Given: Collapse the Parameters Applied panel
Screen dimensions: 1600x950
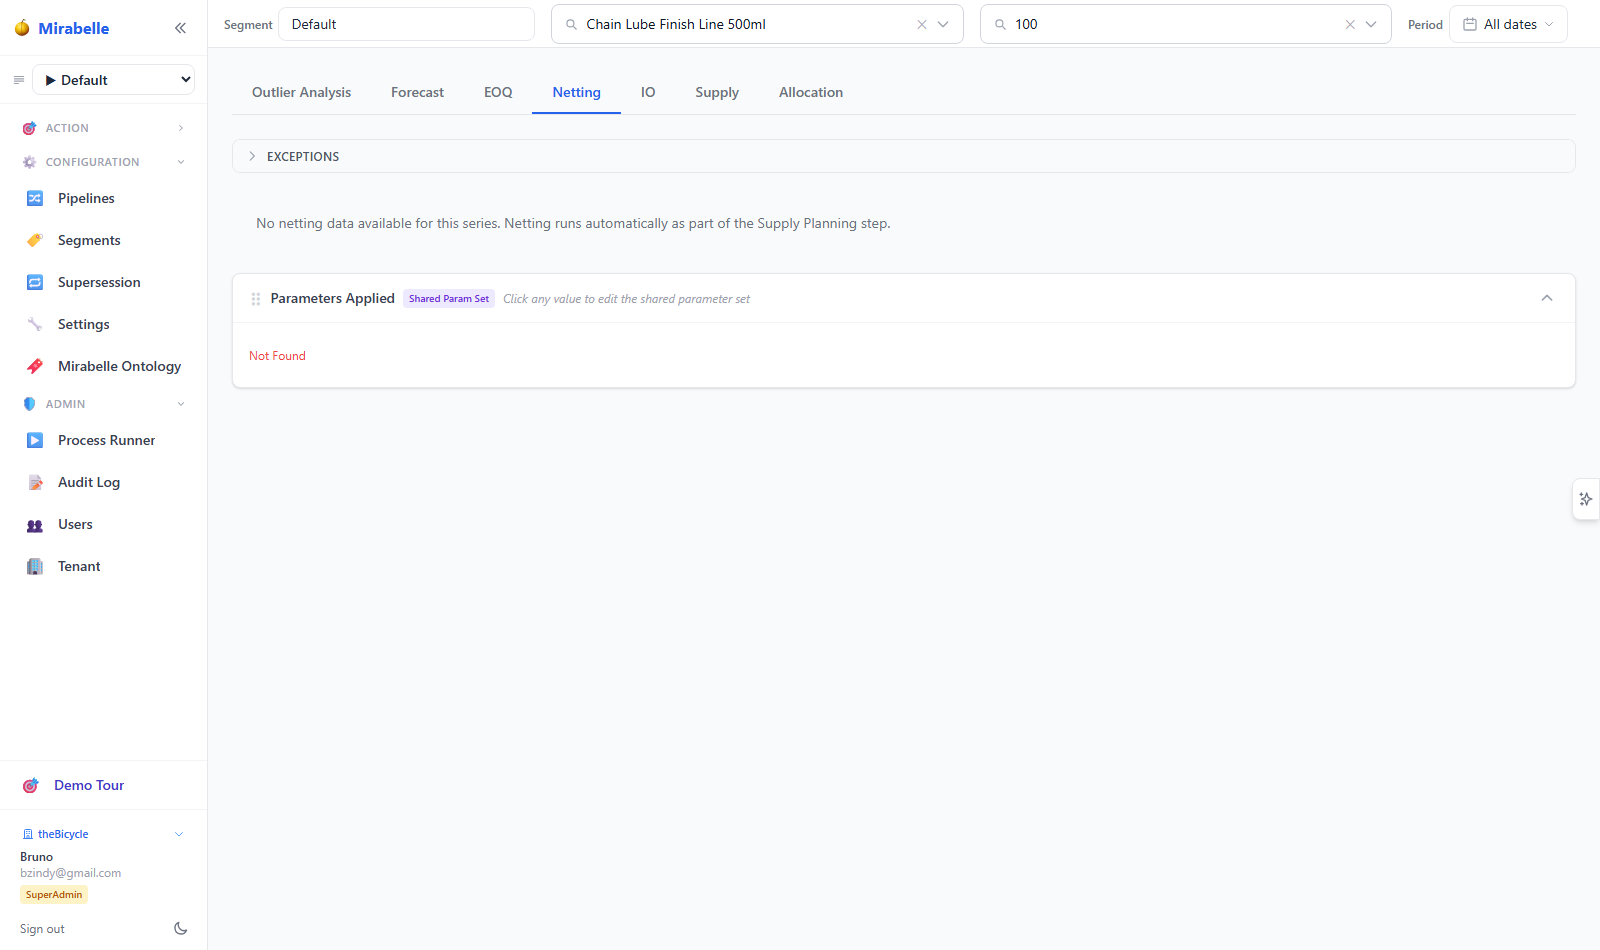Looking at the screenshot, I should (1547, 298).
